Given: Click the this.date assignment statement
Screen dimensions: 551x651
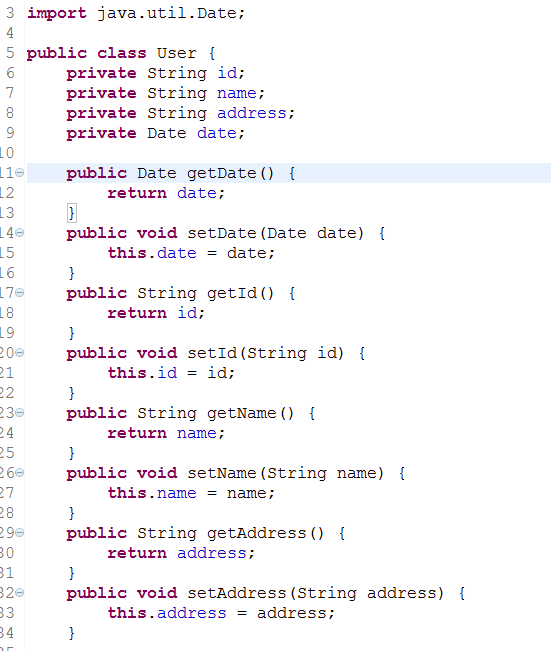Looking at the screenshot, I should (x=191, y=253).
